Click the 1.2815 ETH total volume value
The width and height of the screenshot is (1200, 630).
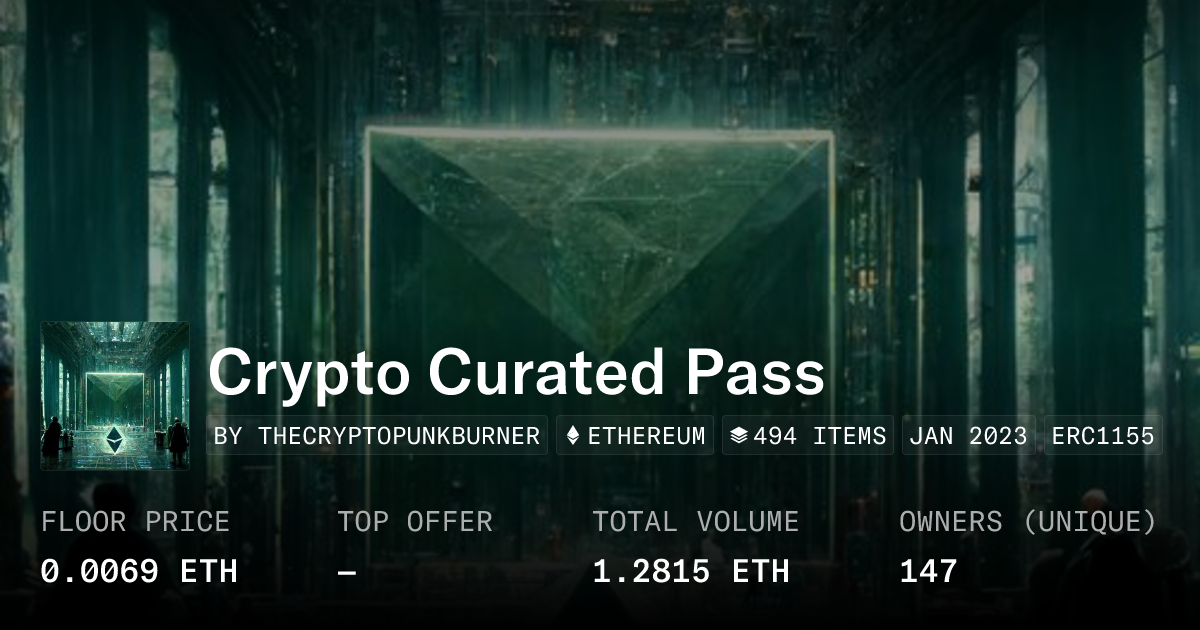tap(690, 571)
